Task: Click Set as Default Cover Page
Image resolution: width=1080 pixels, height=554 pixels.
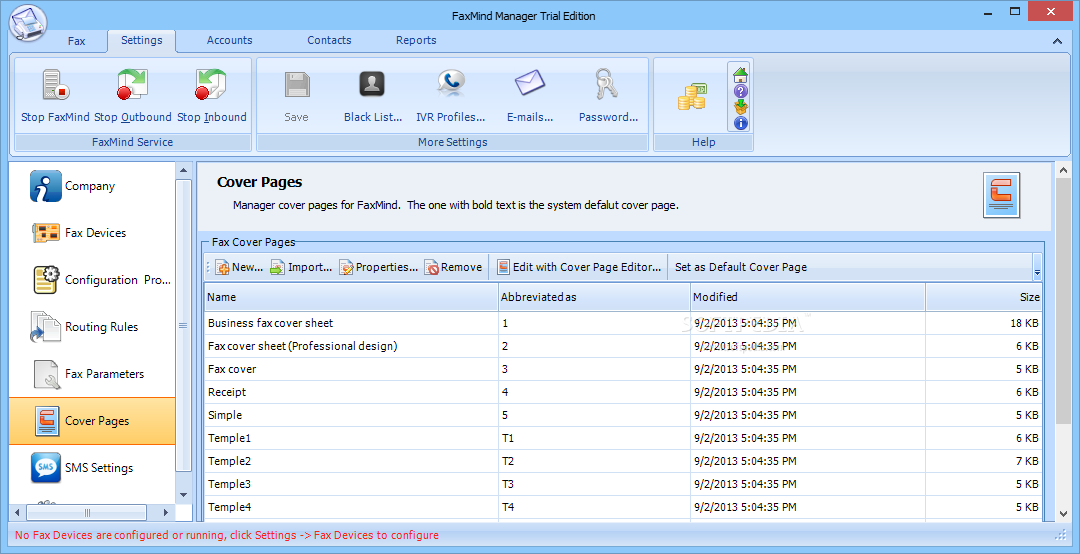Action: [x=740, y=267]
